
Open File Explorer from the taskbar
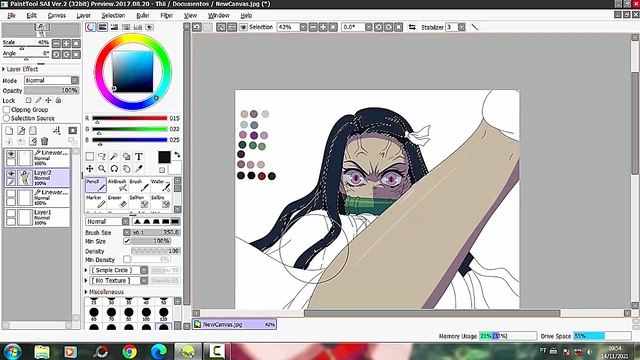(42, 351)
